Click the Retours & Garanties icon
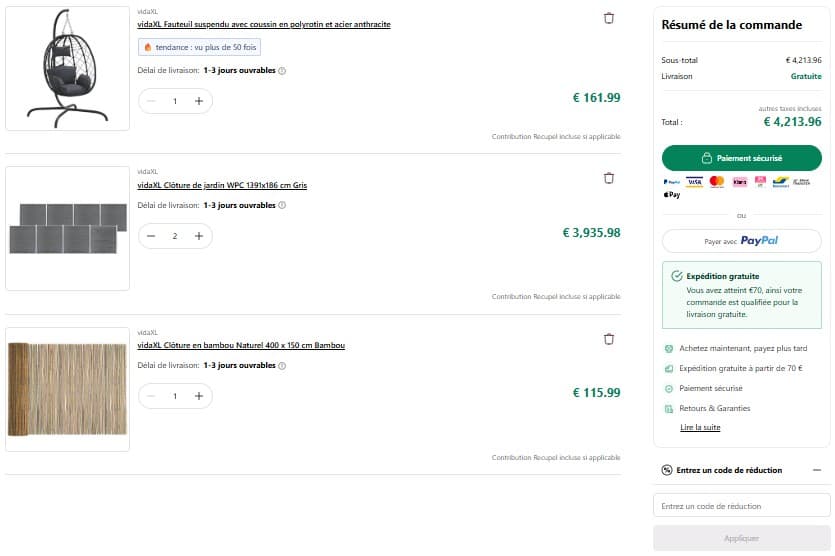The width and height of the screenshot is (835, 556). point(669,408)
